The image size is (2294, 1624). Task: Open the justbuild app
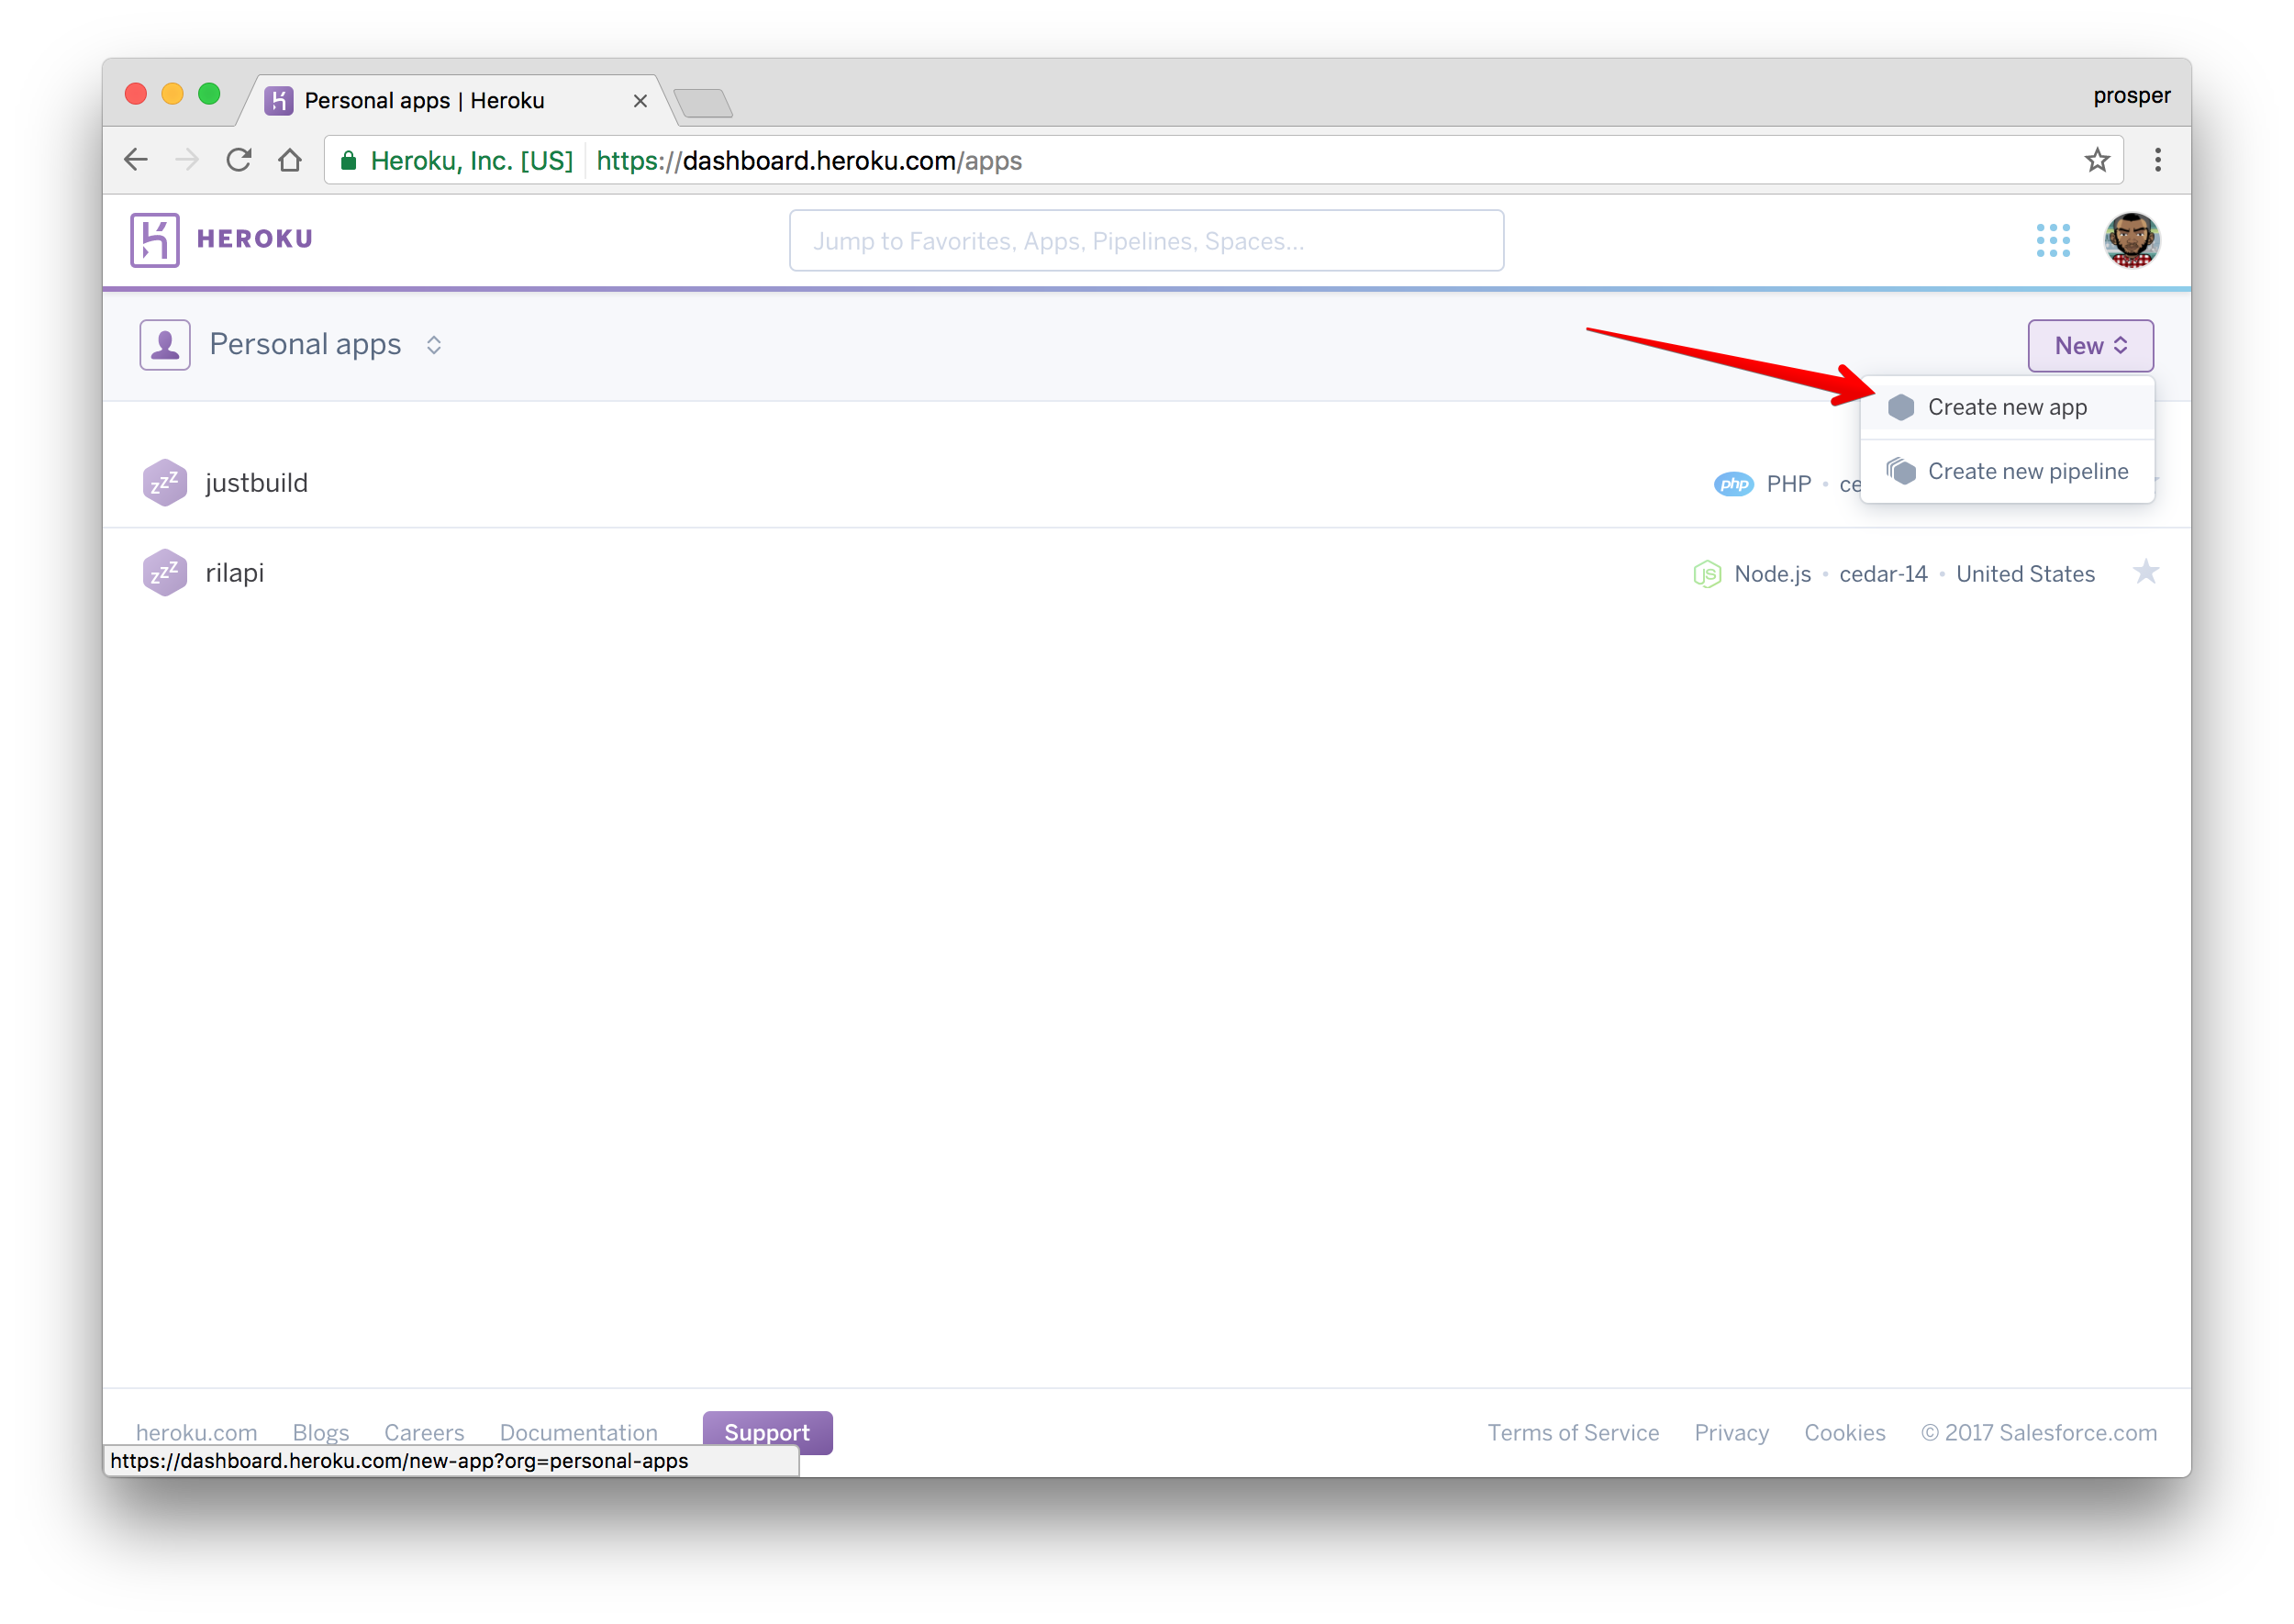tap(257, 483)
